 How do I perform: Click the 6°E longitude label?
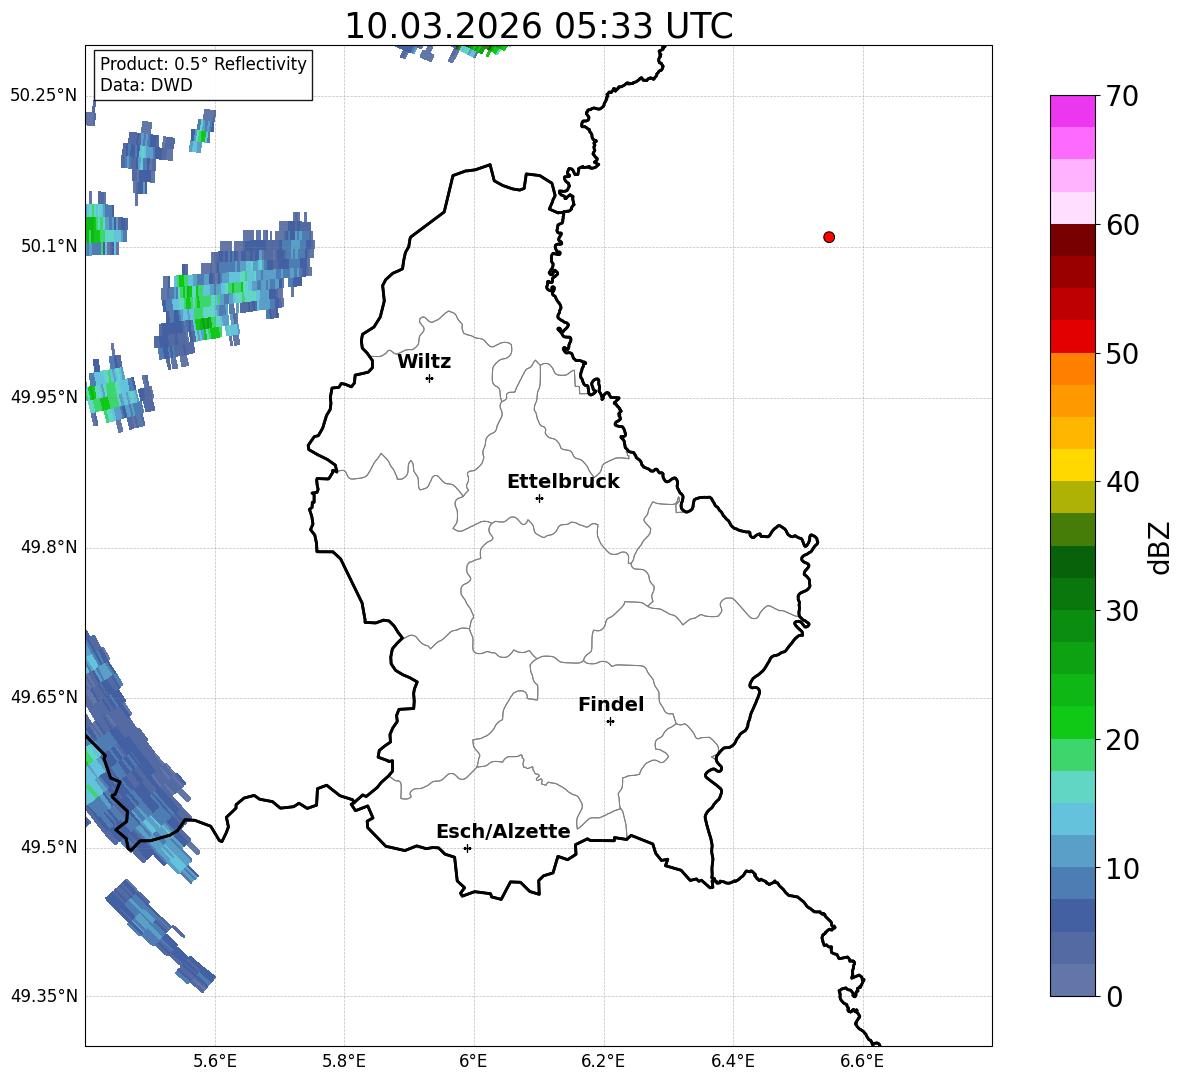click(473, 1061)
